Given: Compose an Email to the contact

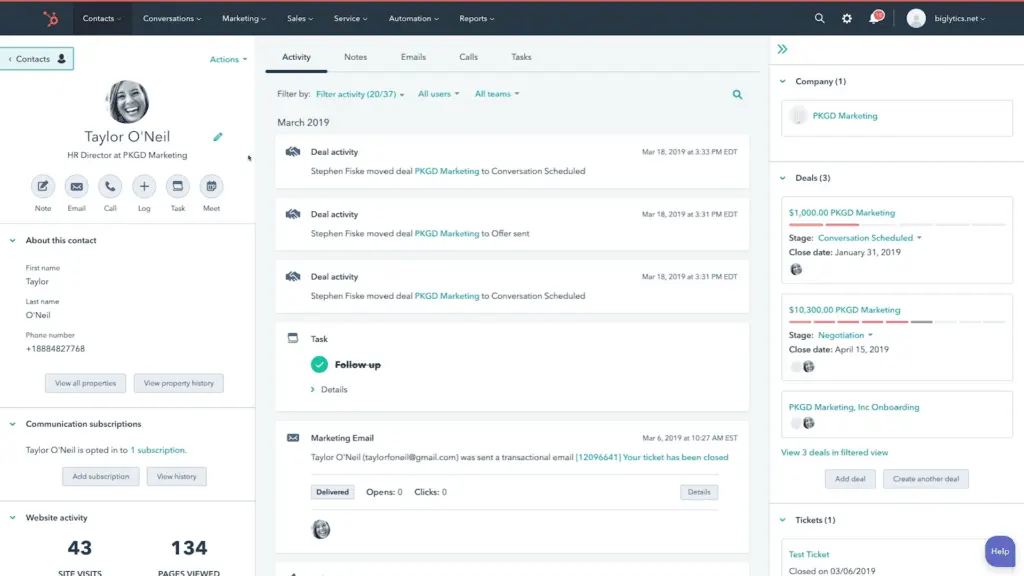Looking at the screenshot, I should click(x=76, y=186).
